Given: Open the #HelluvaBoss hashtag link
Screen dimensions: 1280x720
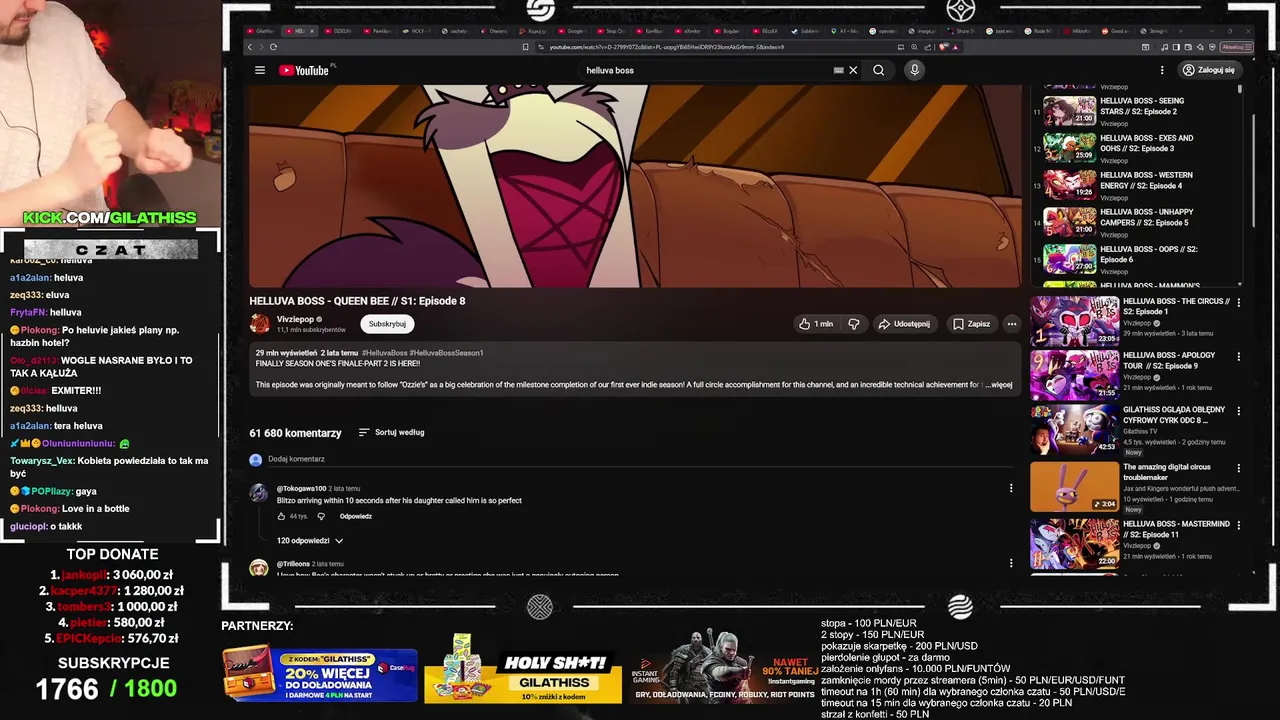Looking at the screenshot, I should coord(384,353).
